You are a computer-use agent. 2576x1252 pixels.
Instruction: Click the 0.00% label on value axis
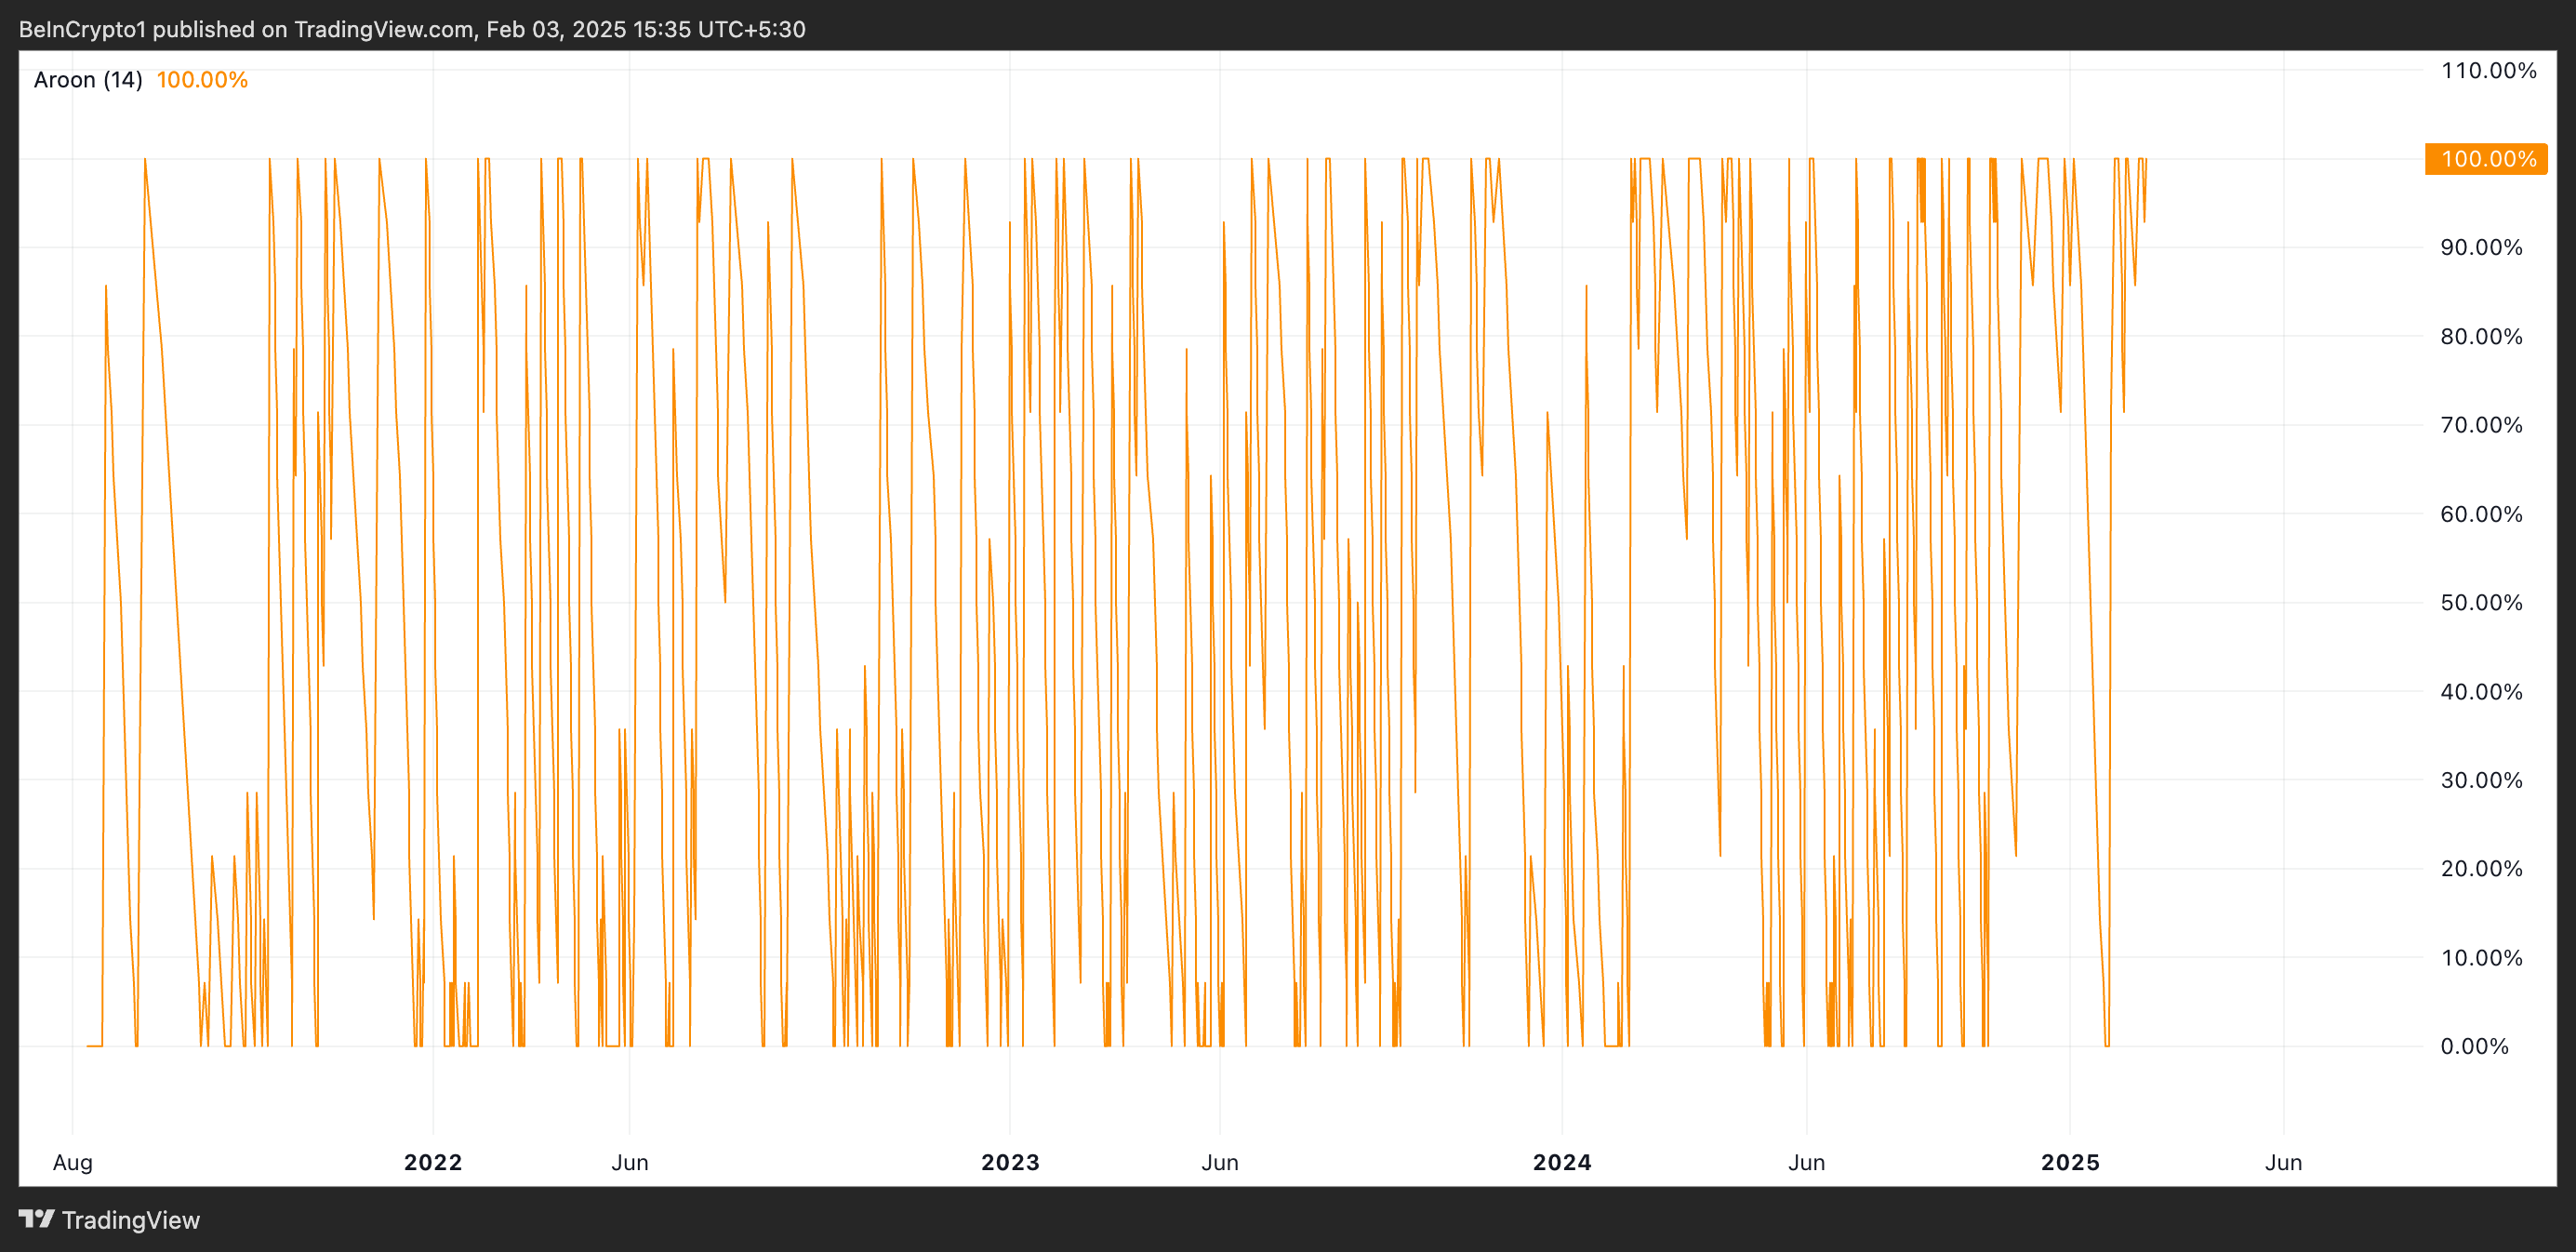[x=2474, y=1046]
